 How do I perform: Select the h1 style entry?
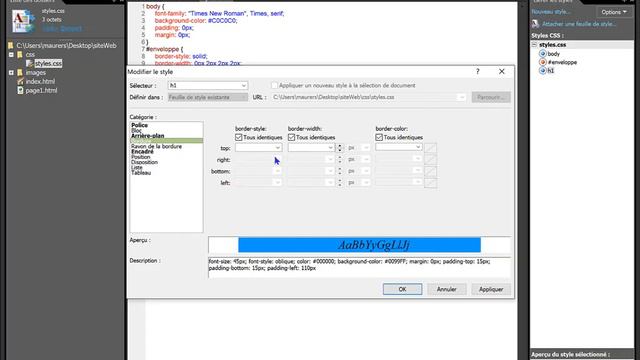551,71
